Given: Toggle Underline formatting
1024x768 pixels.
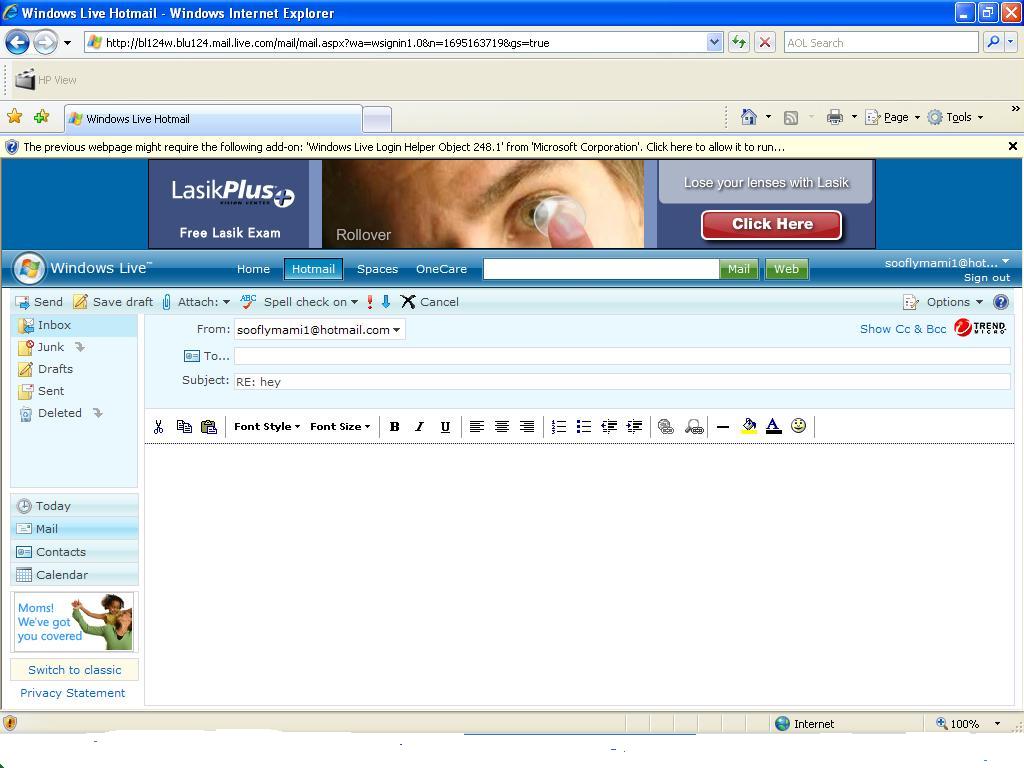Looking at the screenshot, I should 445,426.
